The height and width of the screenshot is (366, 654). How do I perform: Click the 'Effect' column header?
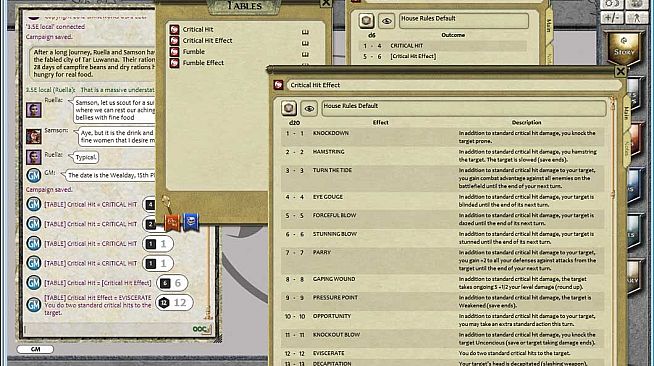point(380,123)
